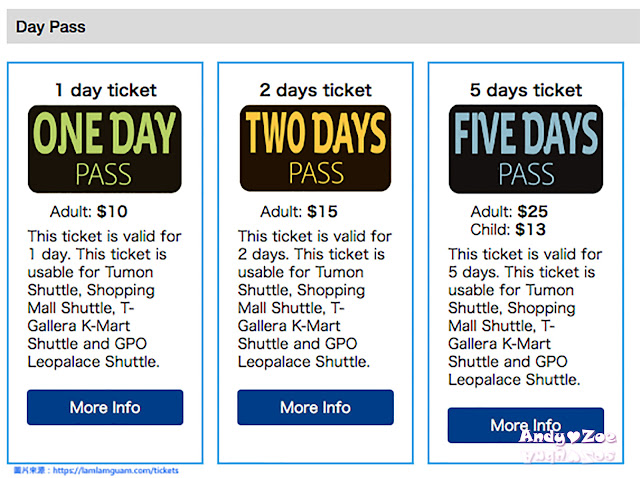Click the 5 days ticket description text
640x478 pixels.
(x=525, y=317)
